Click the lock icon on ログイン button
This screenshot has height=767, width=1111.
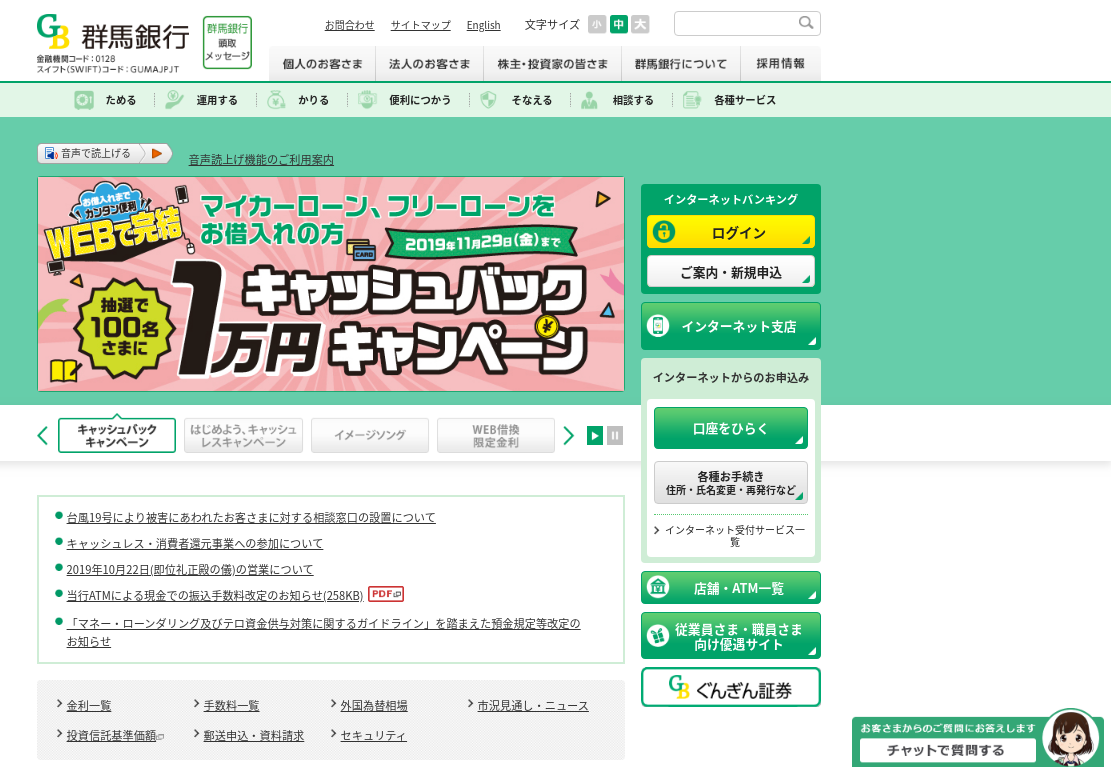coord(664,231)
